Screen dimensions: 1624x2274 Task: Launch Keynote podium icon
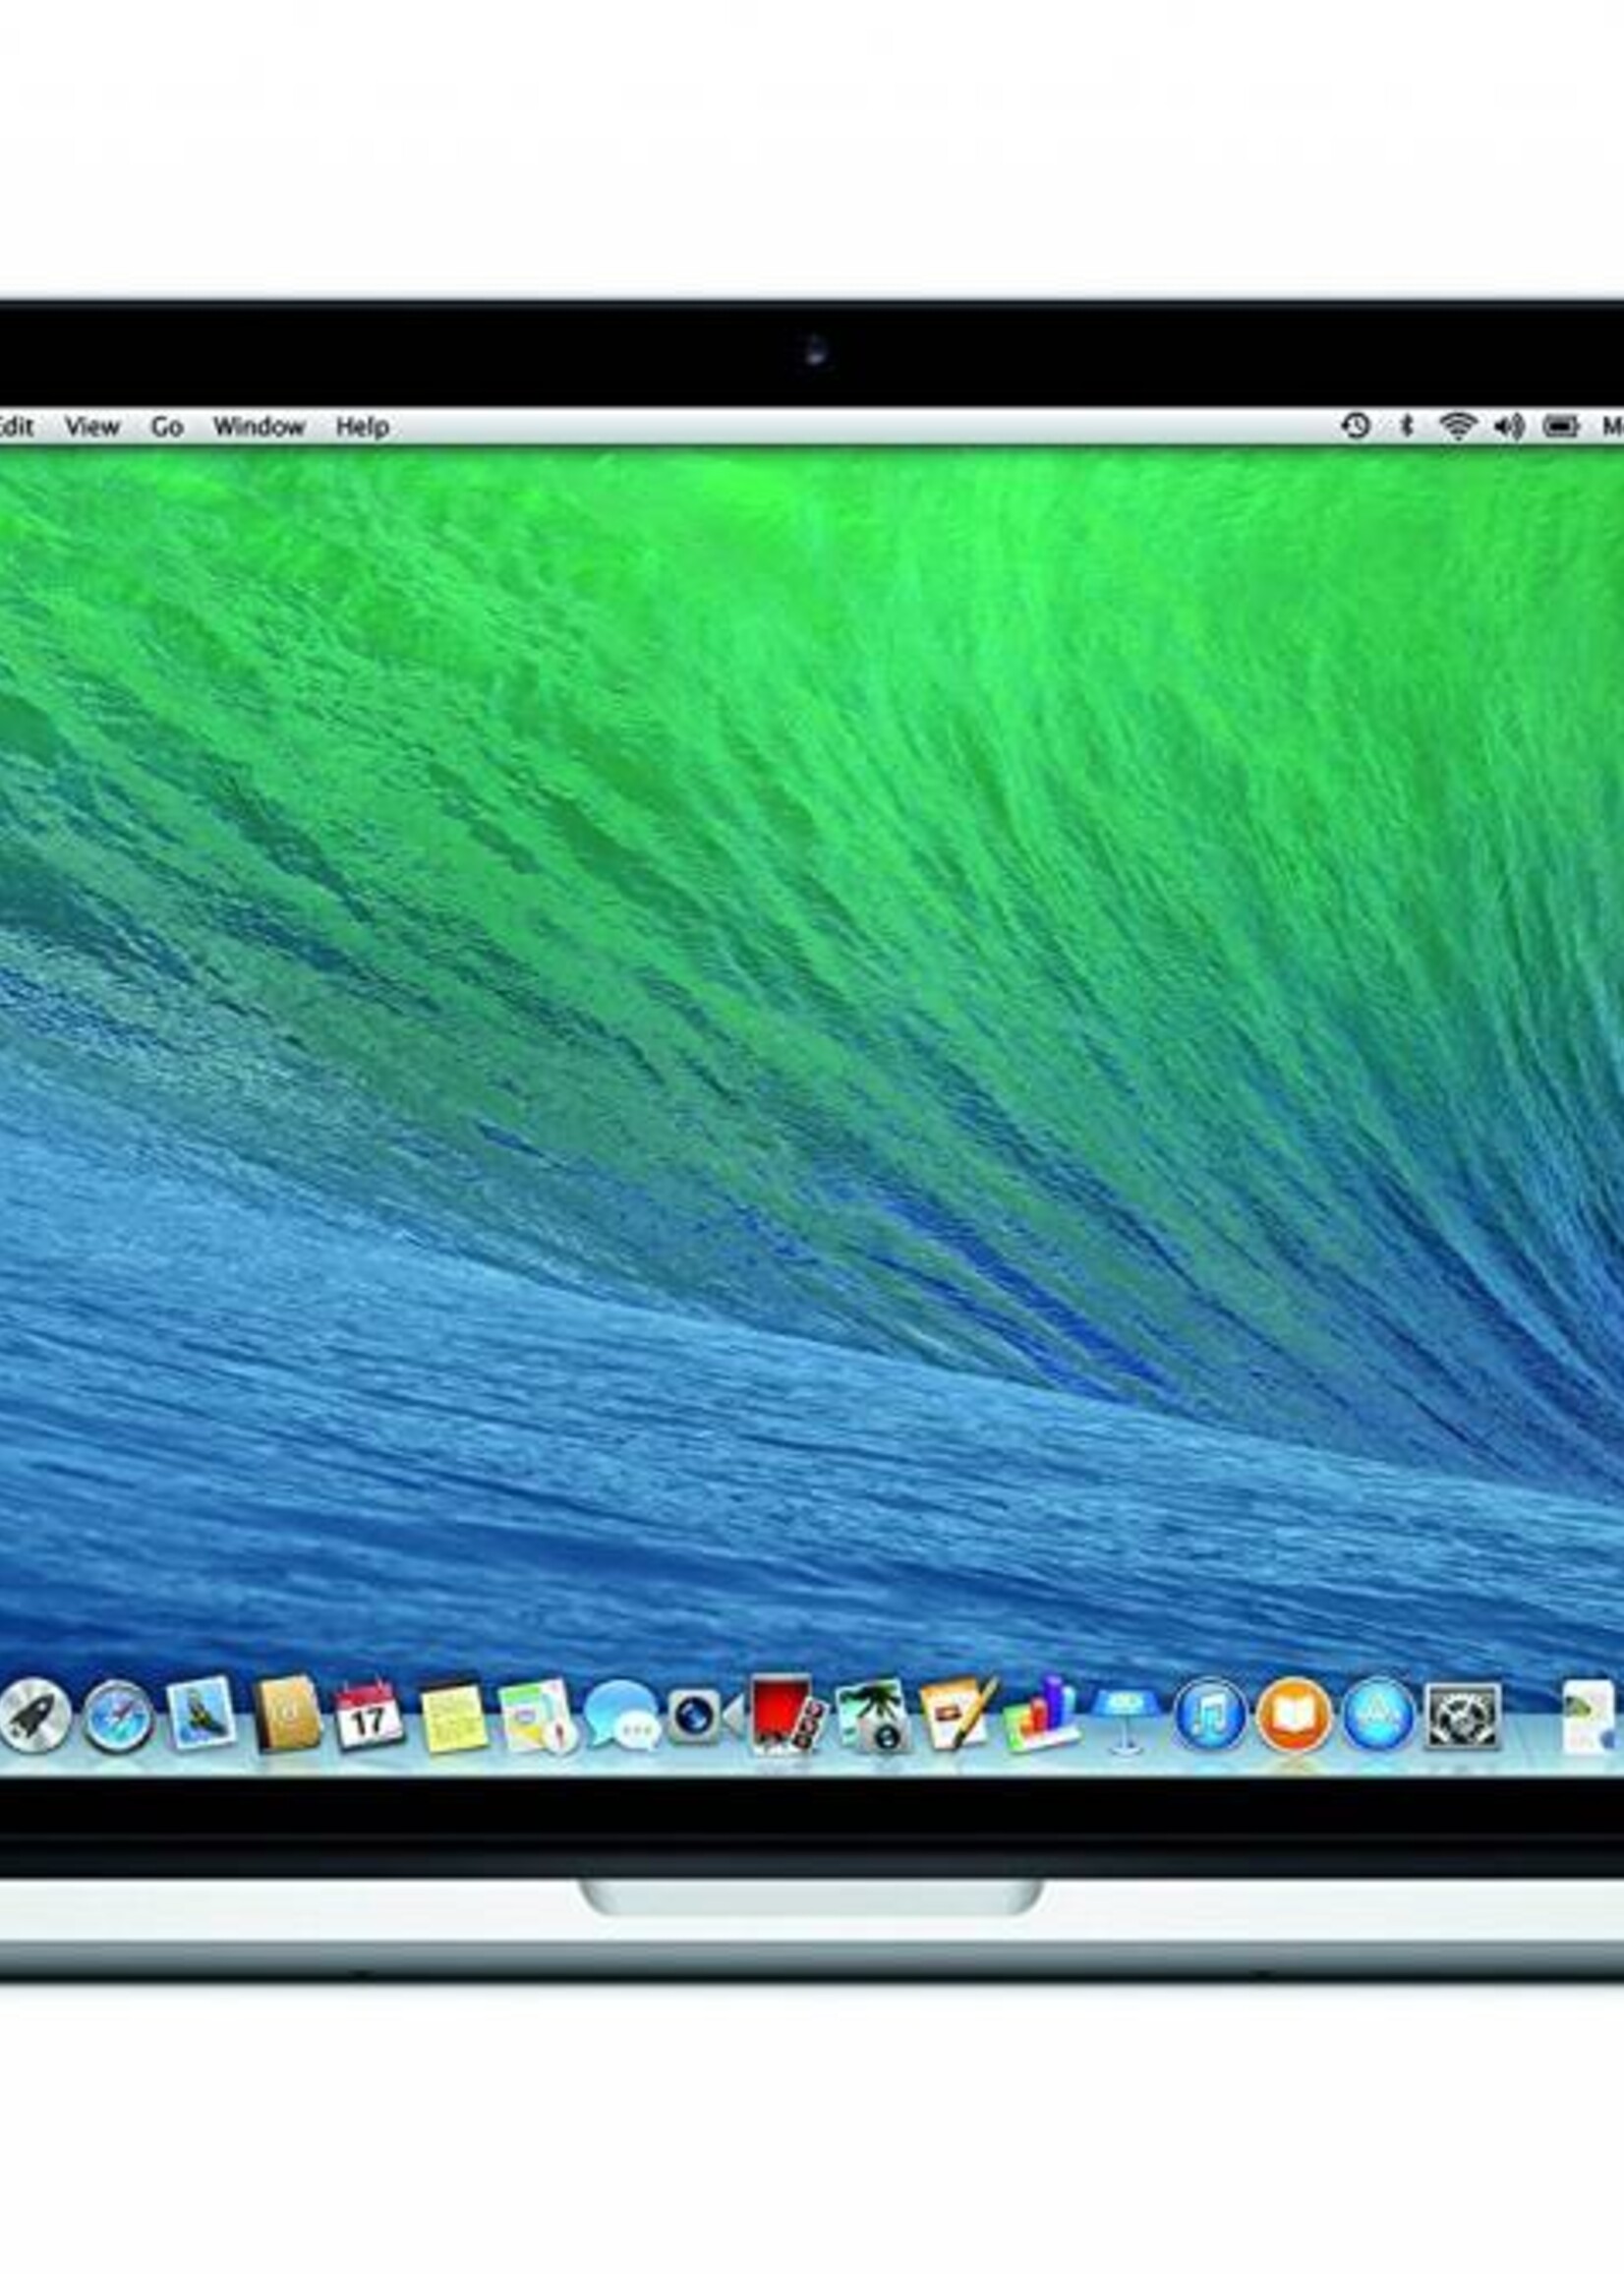pyautogui.click(x=1125, y=1716)
